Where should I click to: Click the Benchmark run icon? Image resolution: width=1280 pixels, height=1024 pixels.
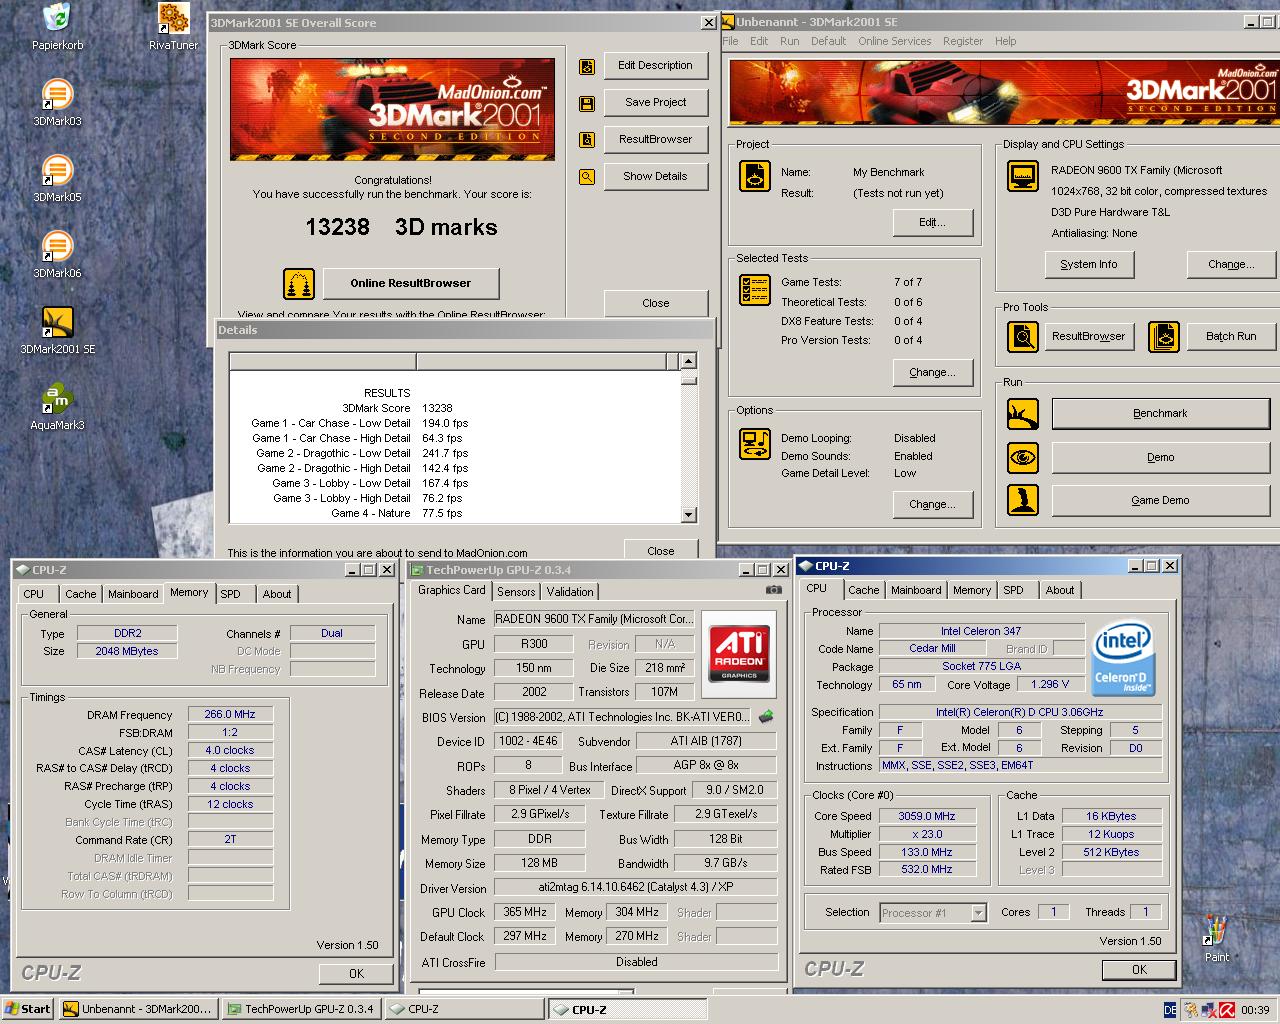point(1022,414)
